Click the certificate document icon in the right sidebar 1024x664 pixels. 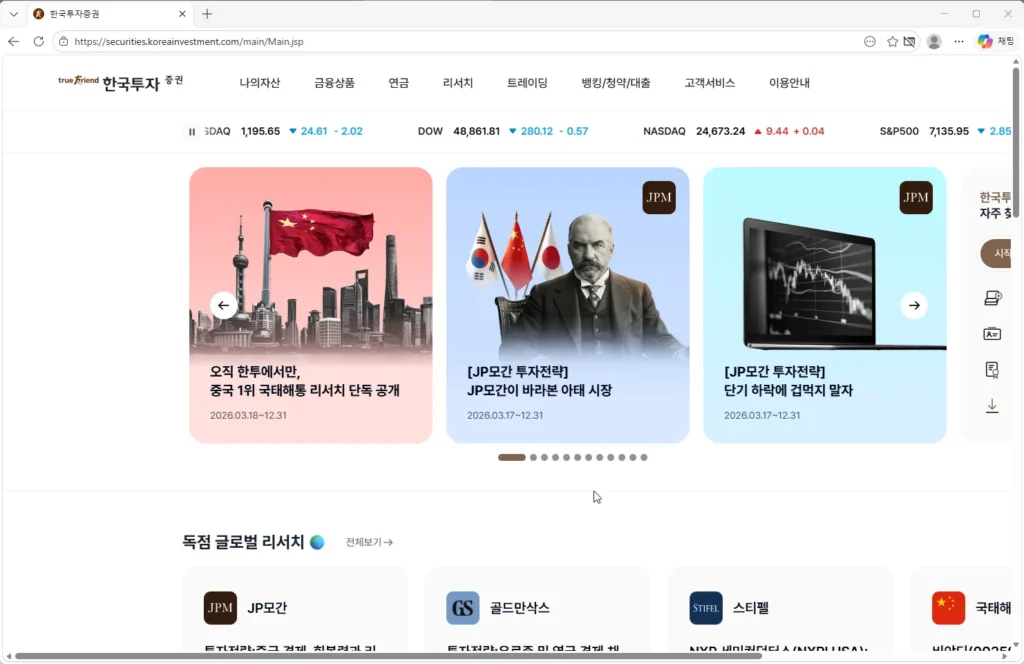pos(992,369)
